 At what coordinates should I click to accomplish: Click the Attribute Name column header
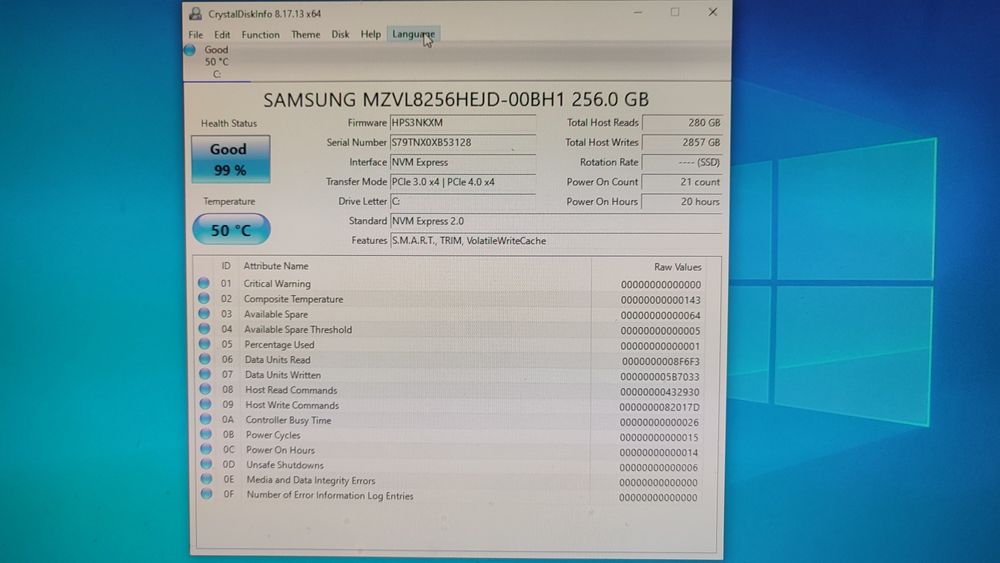[276, 266]
